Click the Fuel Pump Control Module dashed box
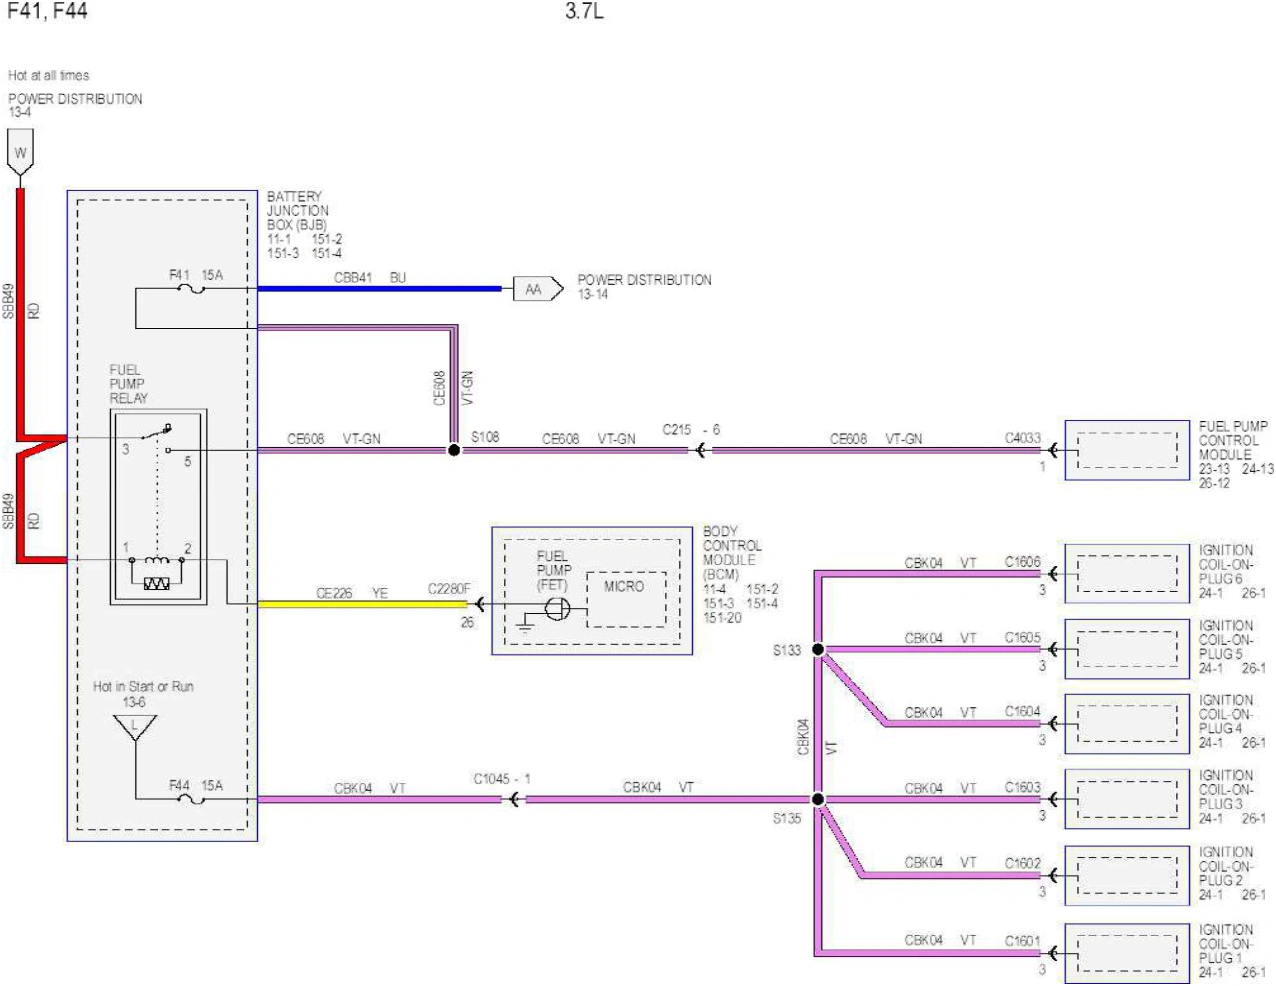 pyautogui.click(x=1127, y=450)
